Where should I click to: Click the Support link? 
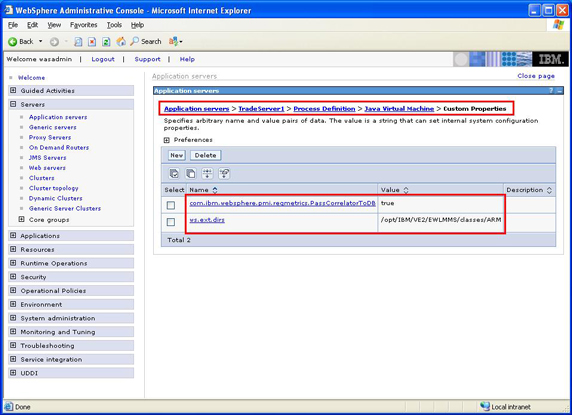coord(147,59)
